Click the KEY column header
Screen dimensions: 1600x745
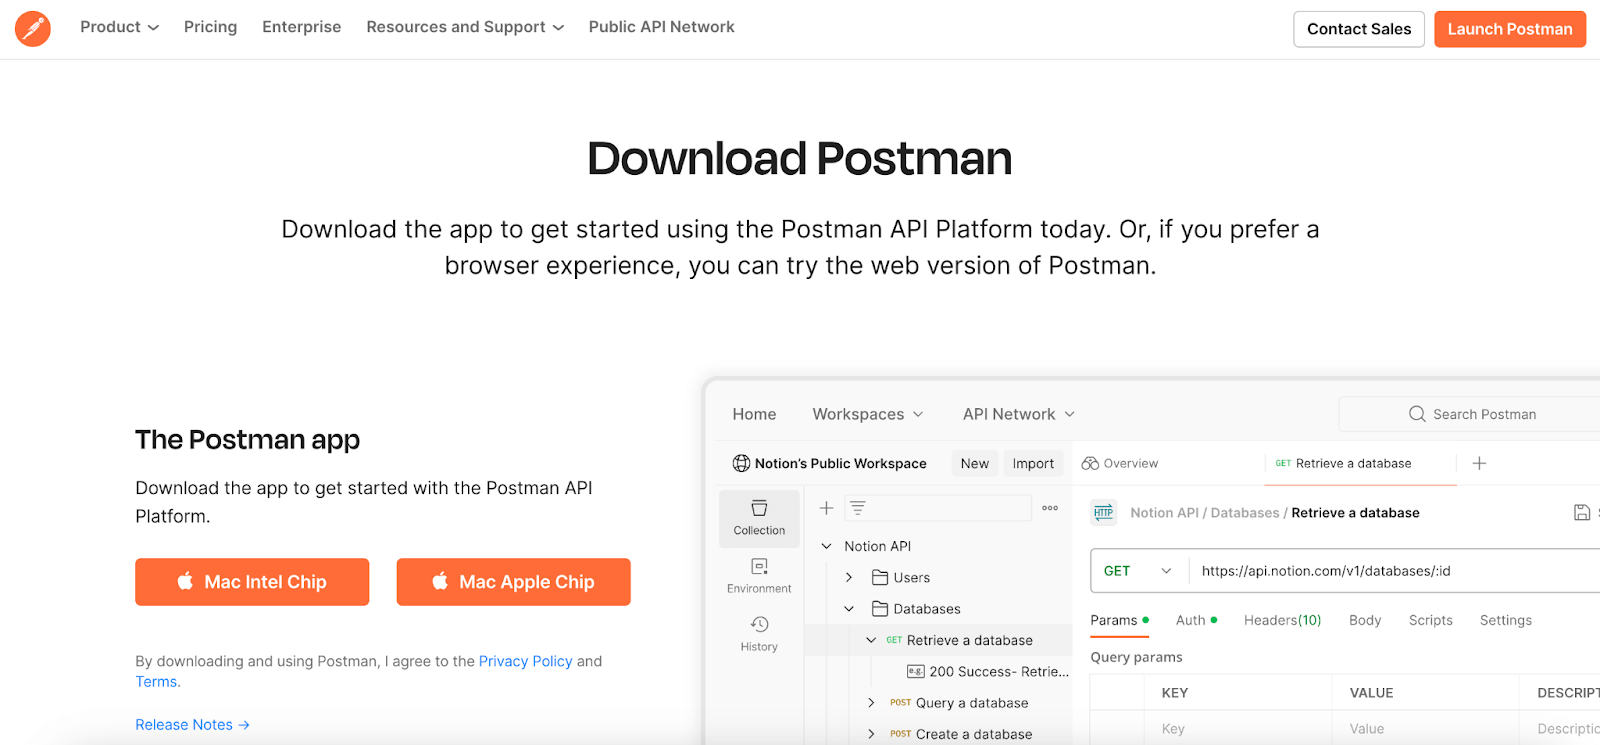pyautogui.click(x=1175, y=693)
